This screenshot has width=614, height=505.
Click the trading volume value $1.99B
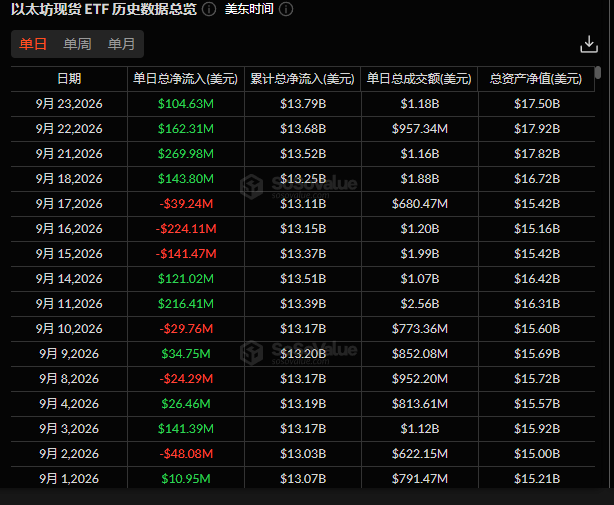click(x=419, y=254)
